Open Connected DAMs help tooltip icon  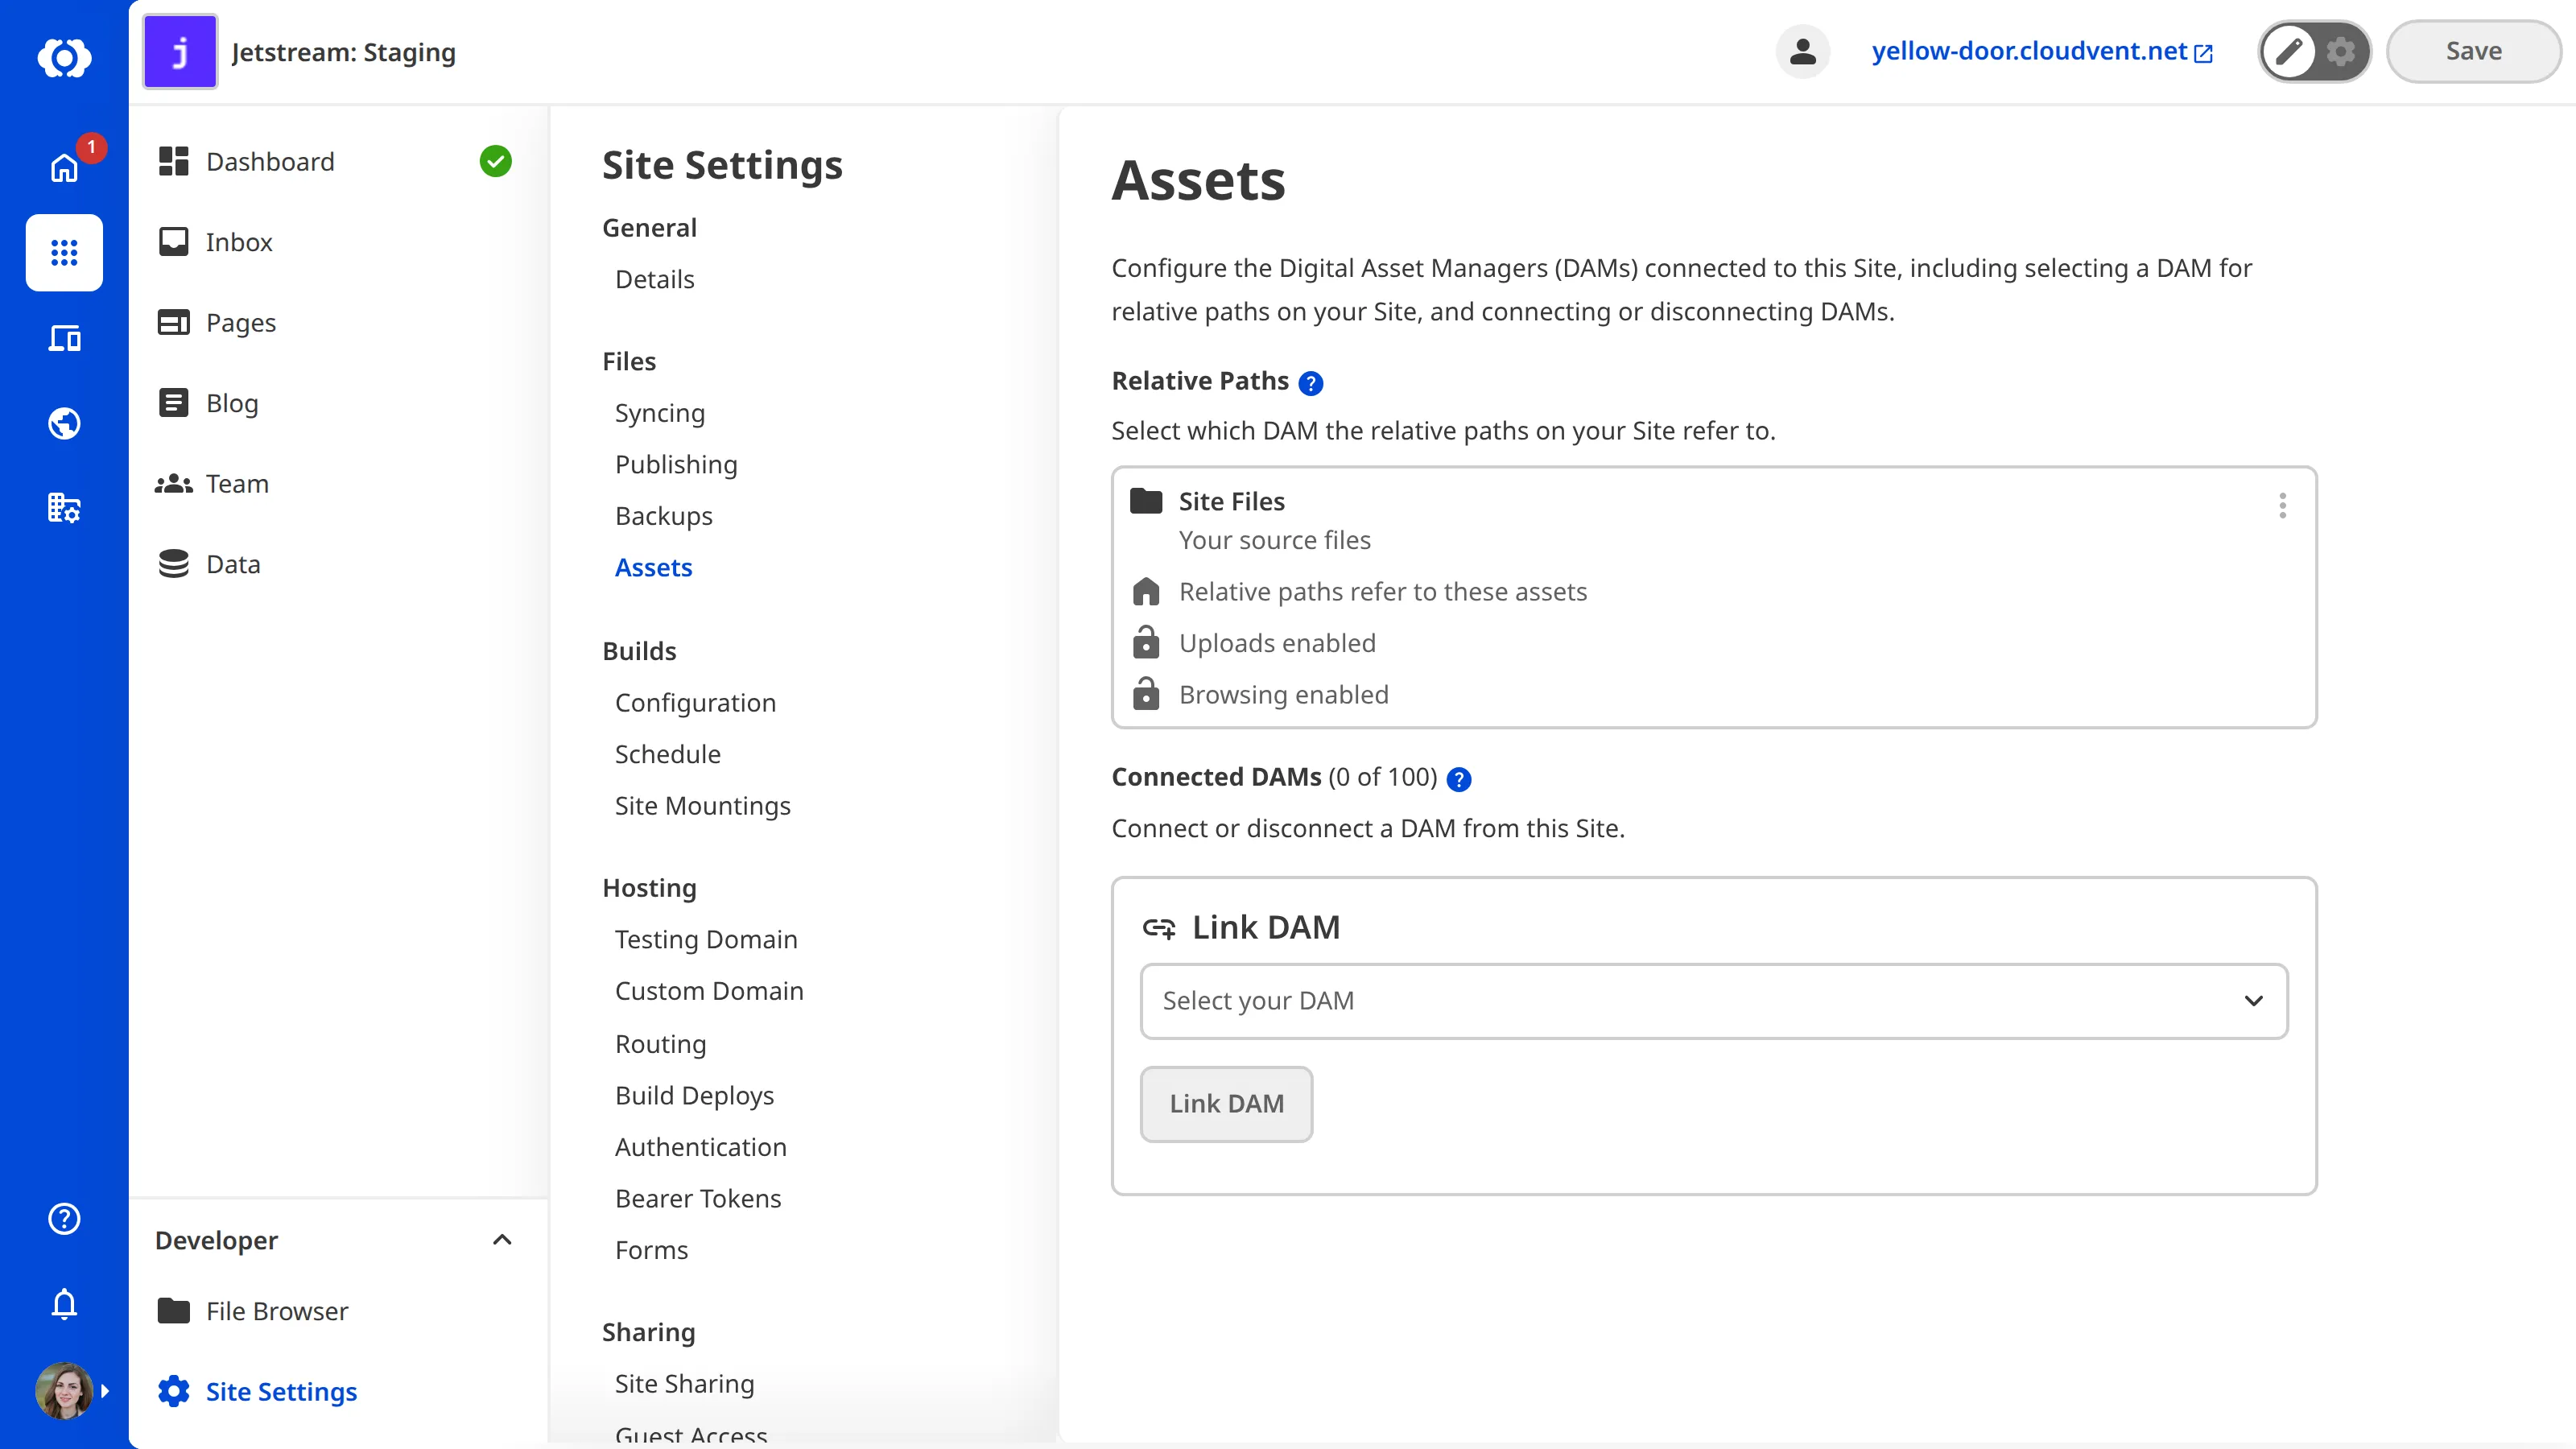1459,779
